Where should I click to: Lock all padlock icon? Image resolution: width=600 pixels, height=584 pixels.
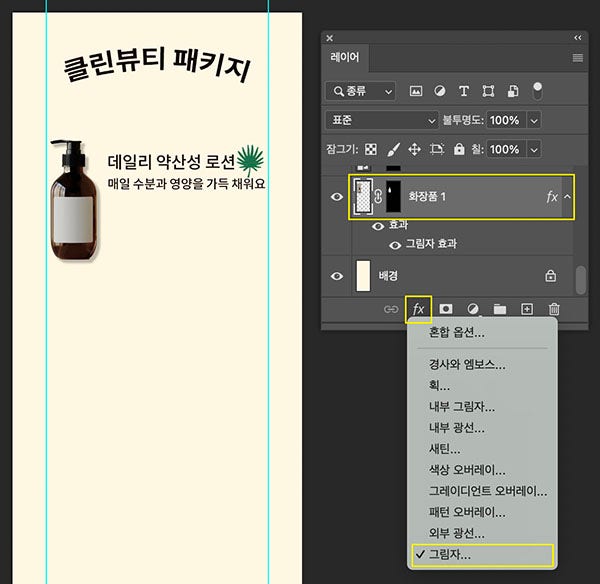pyautogui.click(x=459, y=149)
